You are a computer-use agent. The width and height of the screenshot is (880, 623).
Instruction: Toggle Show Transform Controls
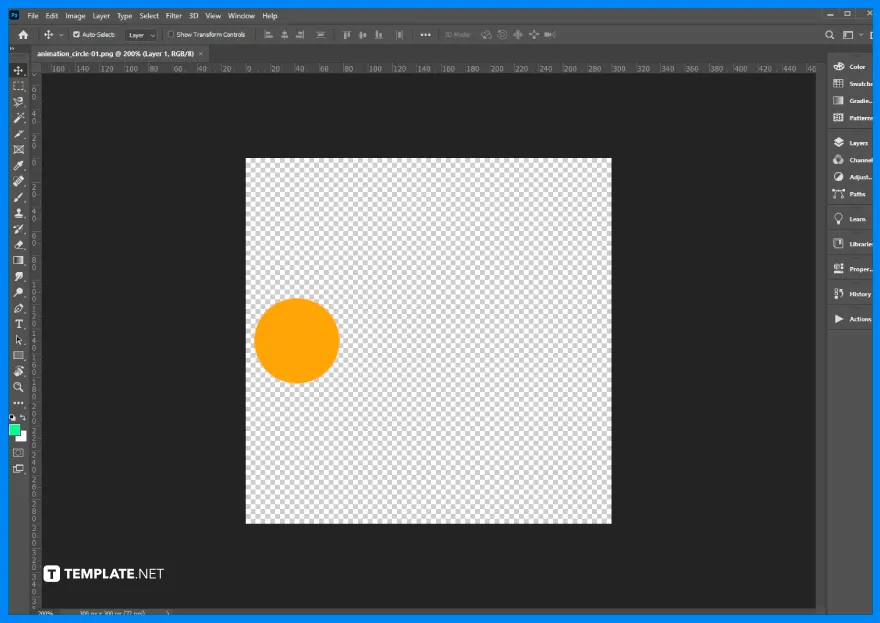[x=170, y=34]
